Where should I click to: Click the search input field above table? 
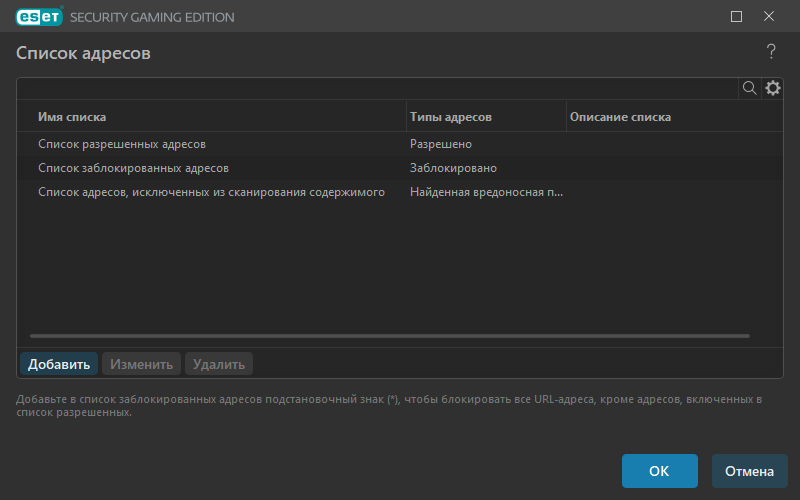378,88
